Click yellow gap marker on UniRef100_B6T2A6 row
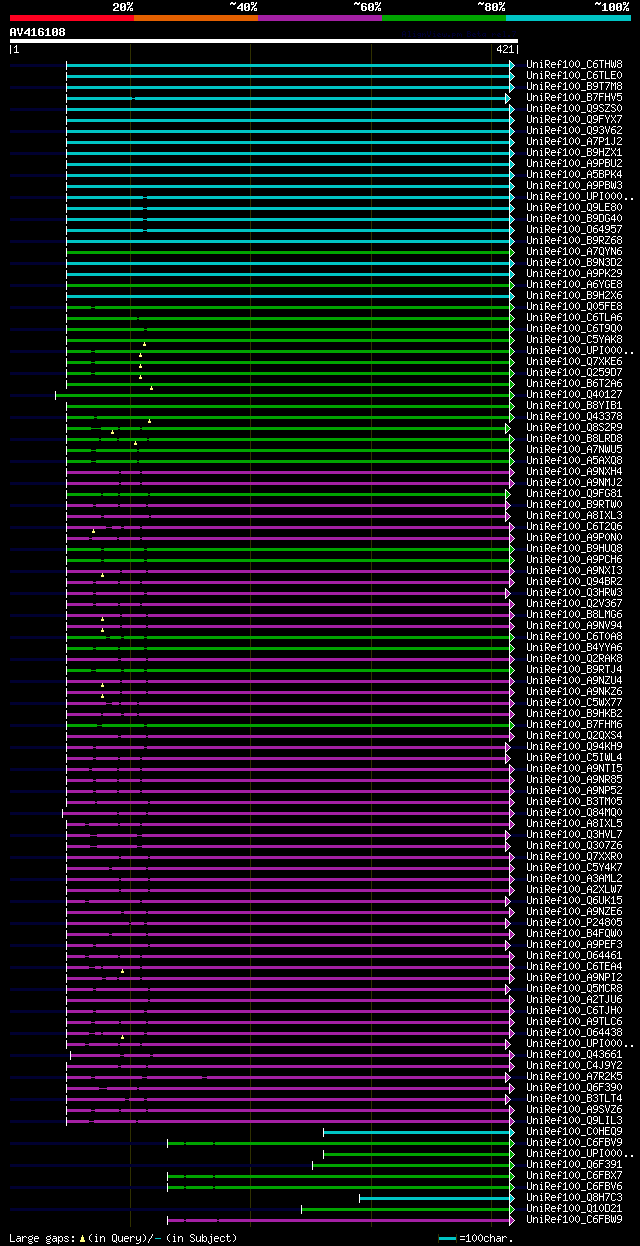This screenshot has width=640, height=1246. (x=151, y=388)
